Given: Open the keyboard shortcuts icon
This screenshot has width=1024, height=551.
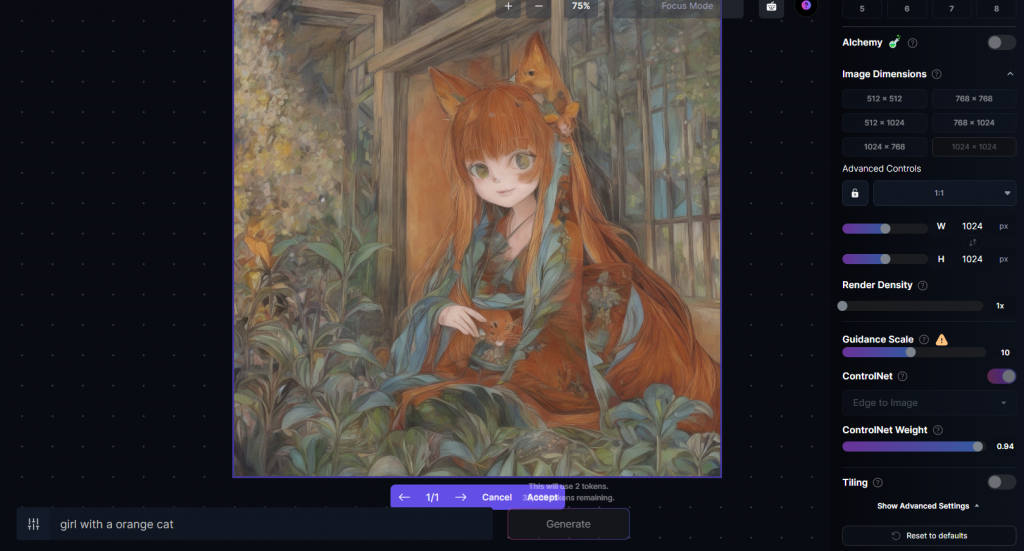Looking at the screenshot, I should point(771,7).
